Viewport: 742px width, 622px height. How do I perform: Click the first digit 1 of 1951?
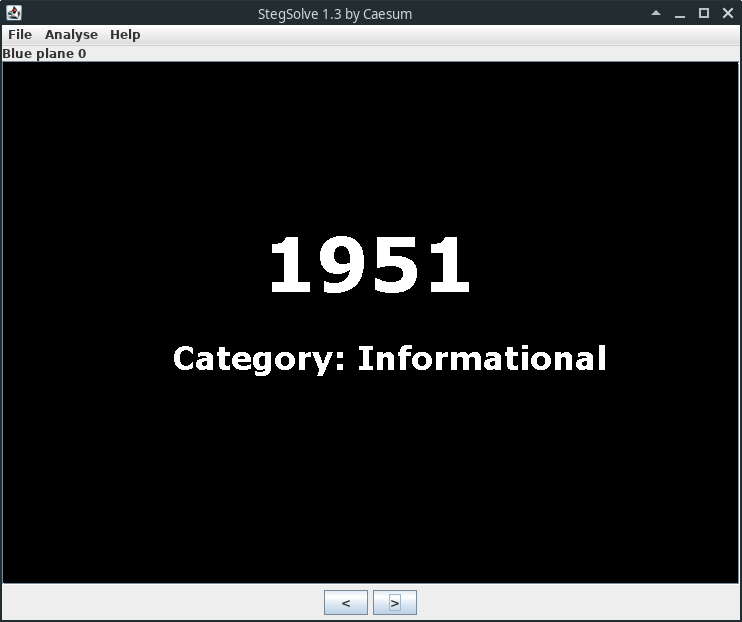pyautogui.click(x=294, y=266)
